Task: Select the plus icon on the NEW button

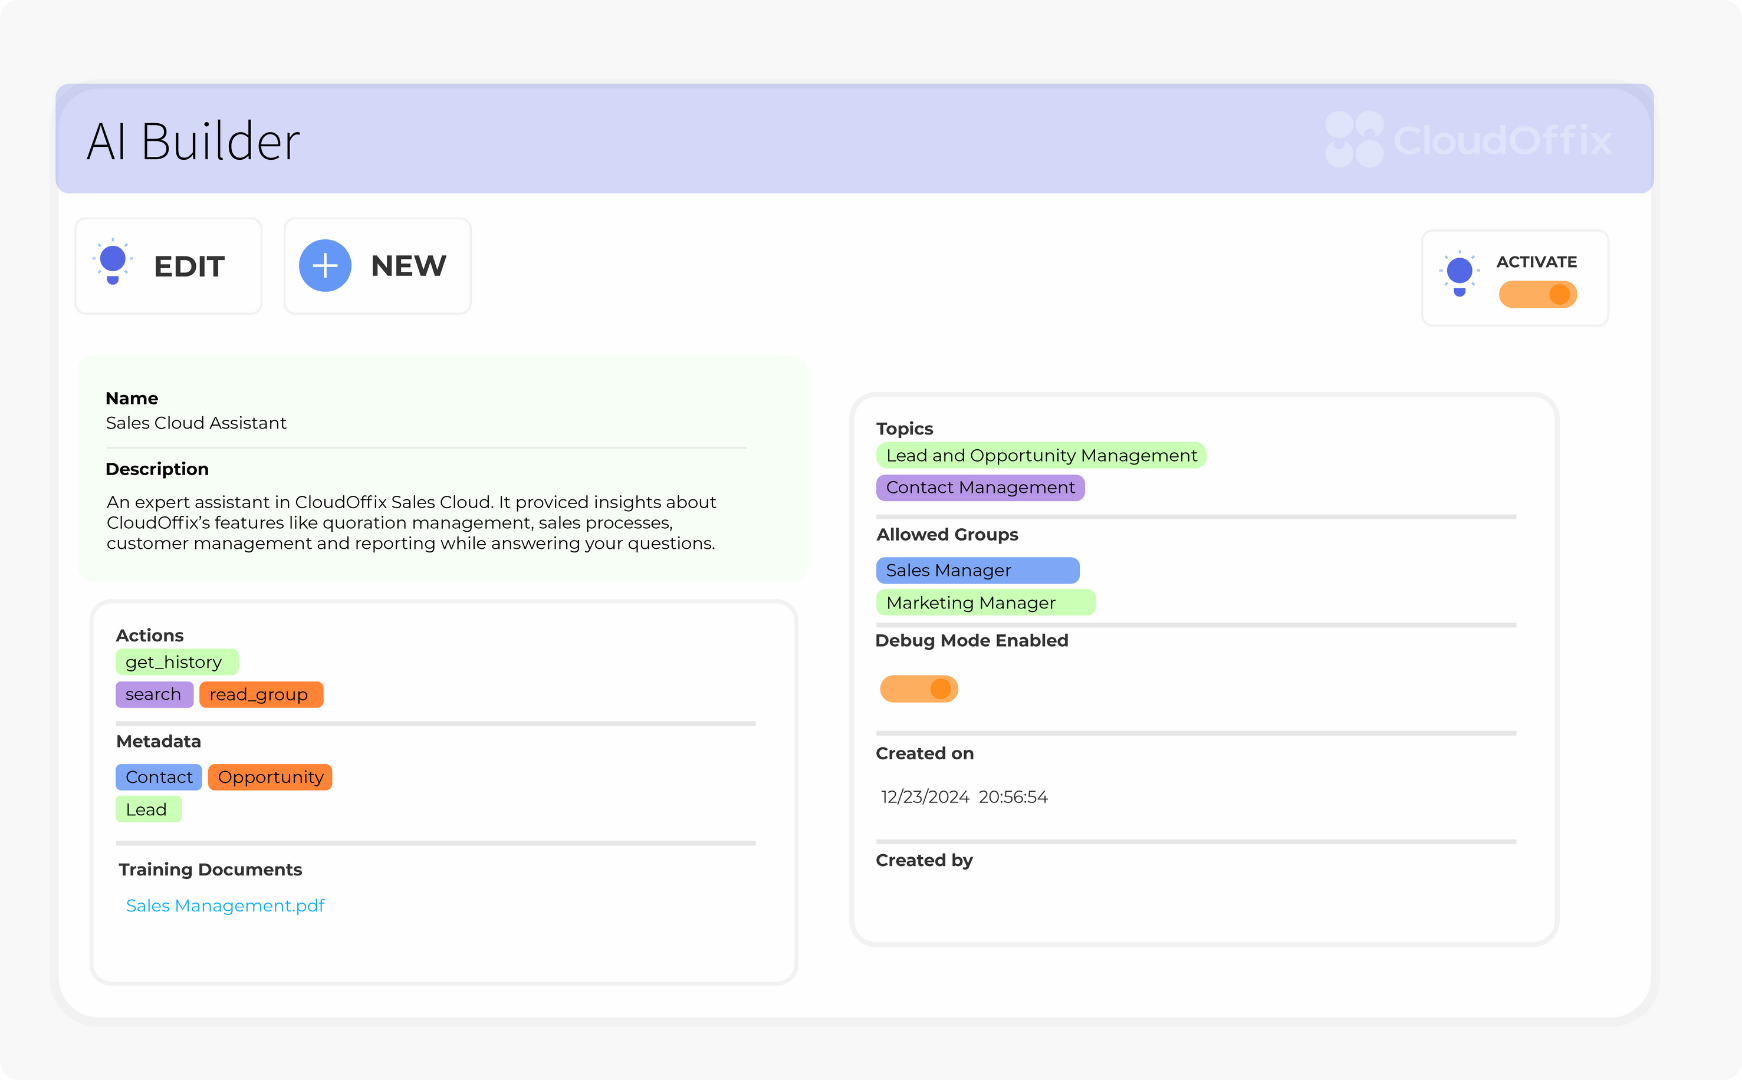Action: (x=324, y=265)
